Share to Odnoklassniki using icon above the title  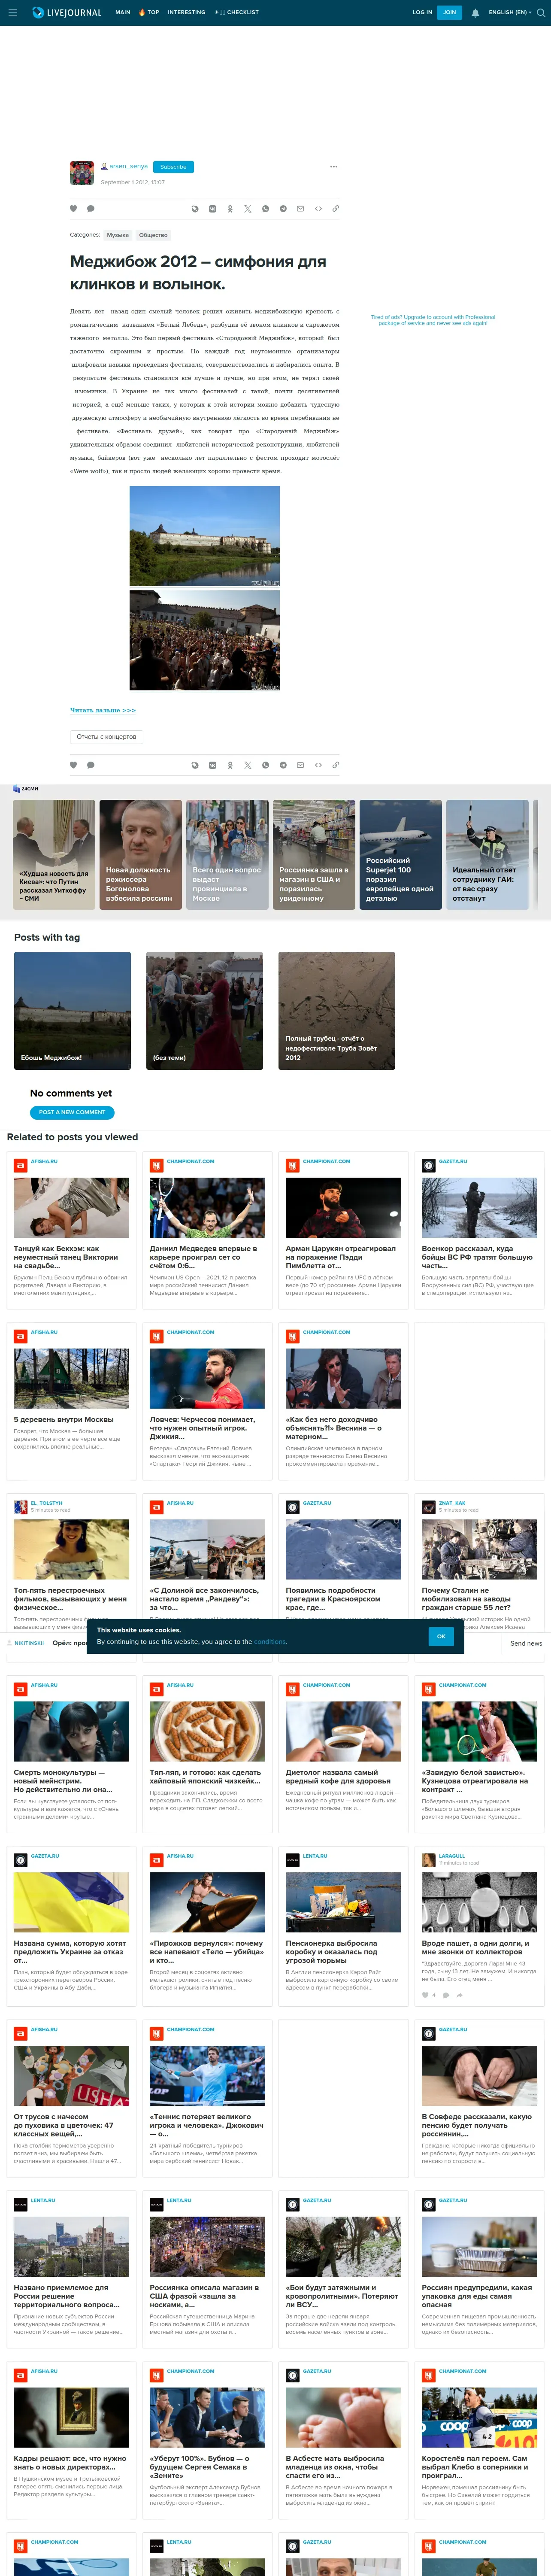pyautogui.click(x=230, y=209)
